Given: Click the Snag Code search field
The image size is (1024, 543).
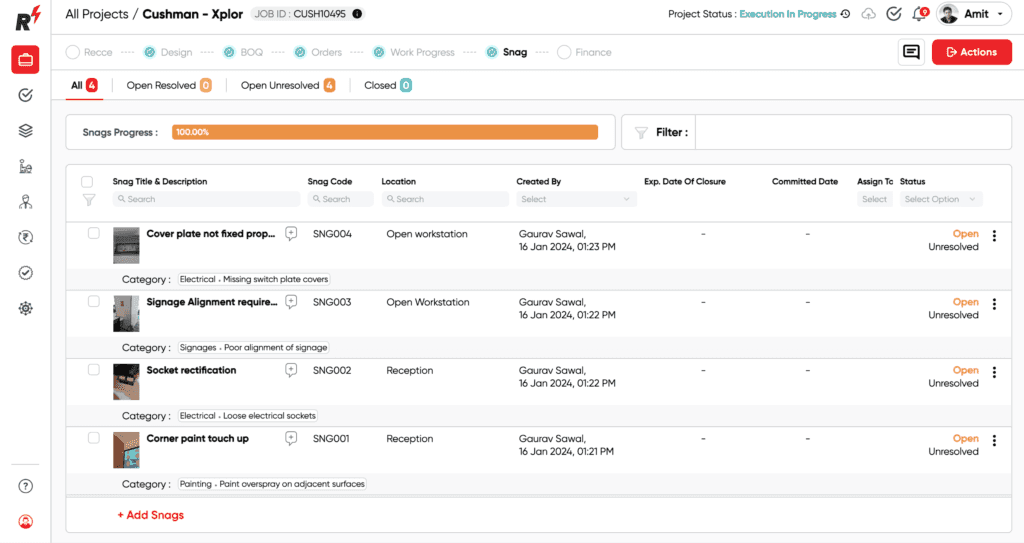Looking at the screenshot, I should coord(340,199).
